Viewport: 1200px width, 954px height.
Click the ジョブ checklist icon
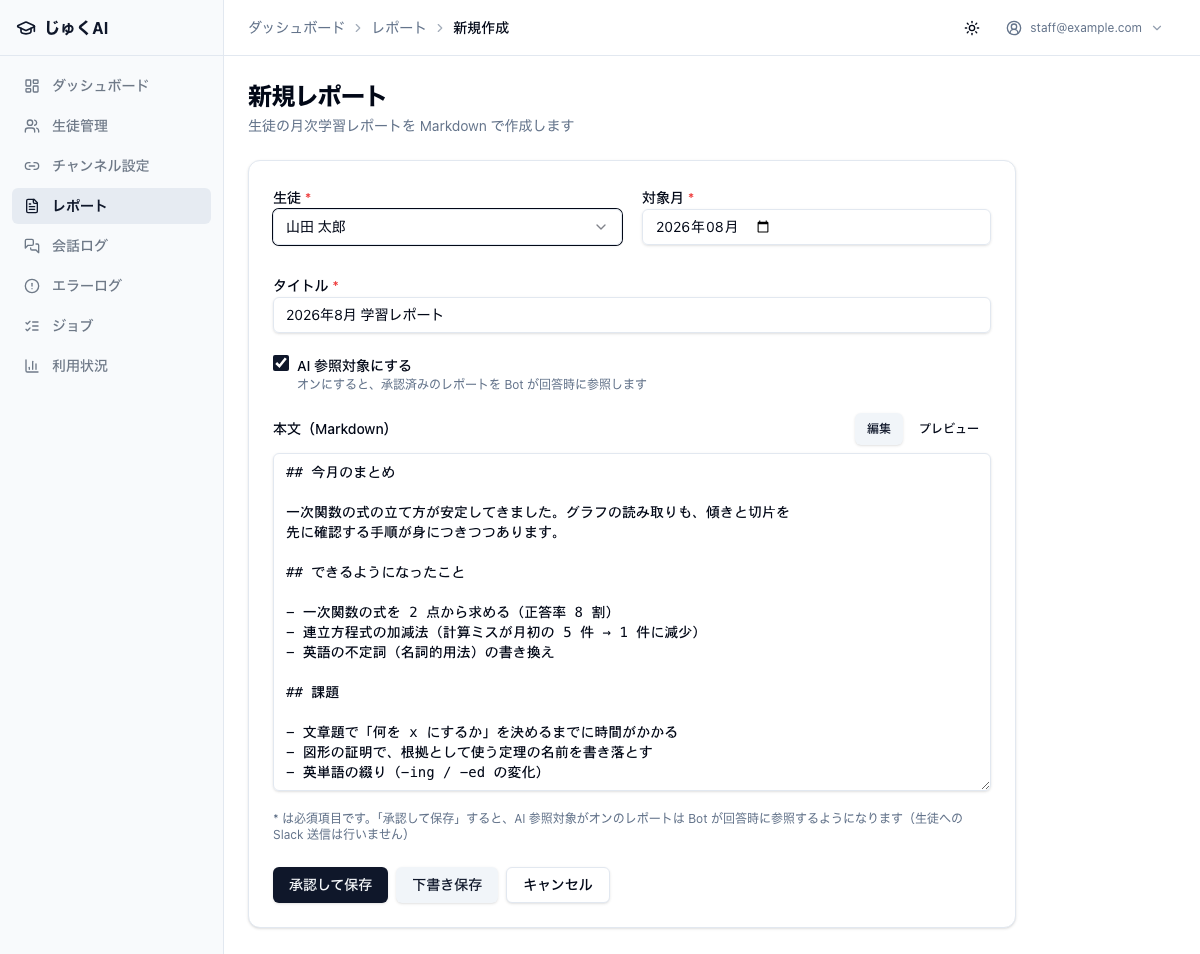32,326
